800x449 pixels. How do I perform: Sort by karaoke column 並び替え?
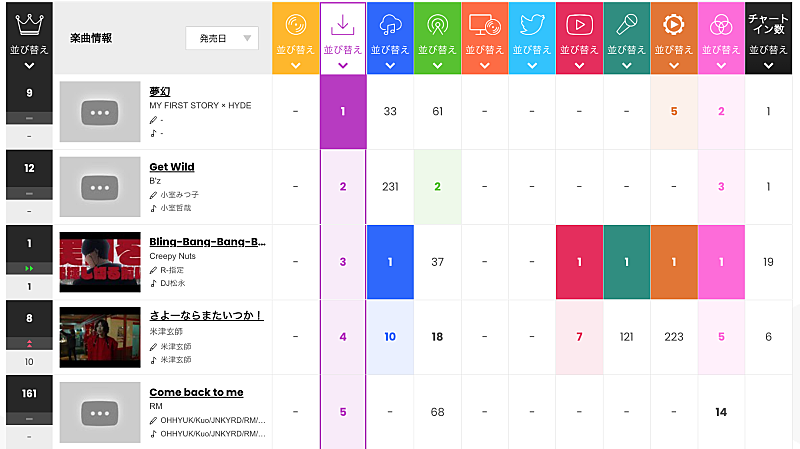[x=627, y=50]
